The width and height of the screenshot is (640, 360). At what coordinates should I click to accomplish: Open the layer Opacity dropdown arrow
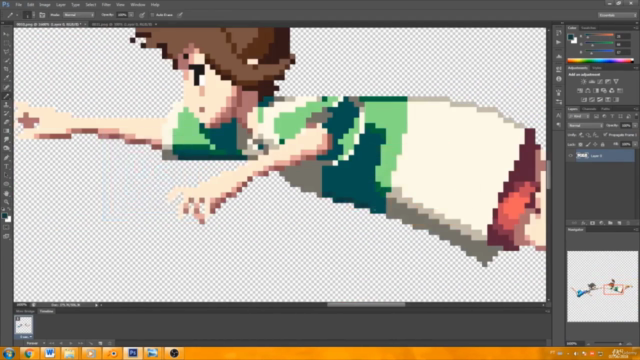(635, 126)
